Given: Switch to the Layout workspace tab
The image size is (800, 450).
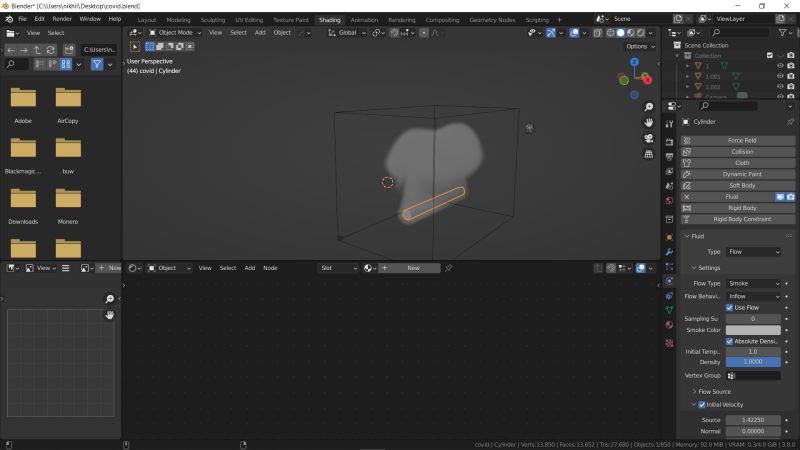Looking at the screenshot, I should point(146,20).
